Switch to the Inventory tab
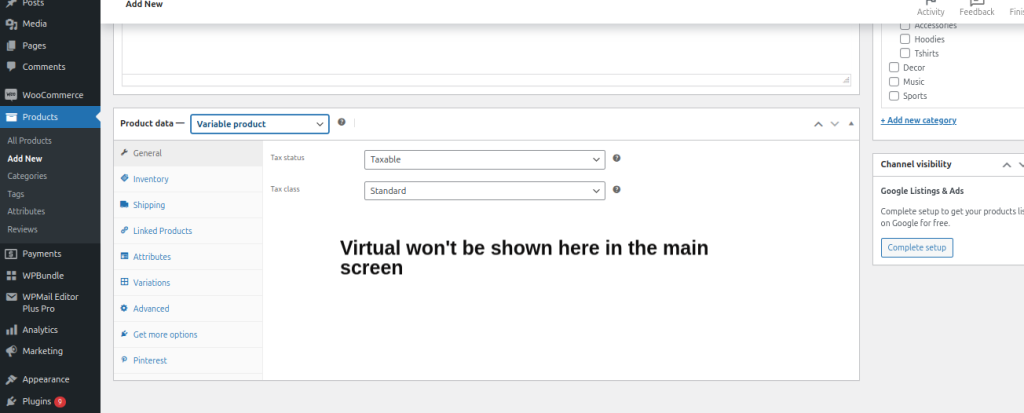This screenshot has height=413, width=1024. 188,179
